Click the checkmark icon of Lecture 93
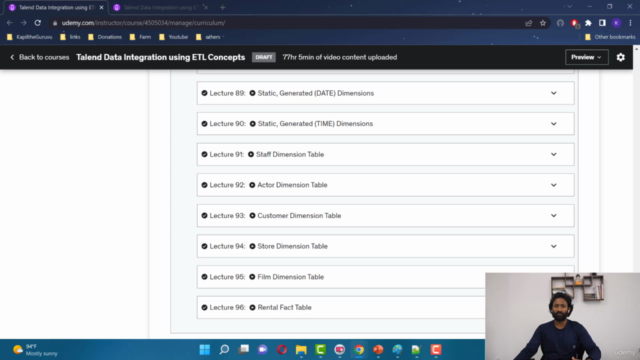This screenshot has height=360, width=640. pos(204,216)
